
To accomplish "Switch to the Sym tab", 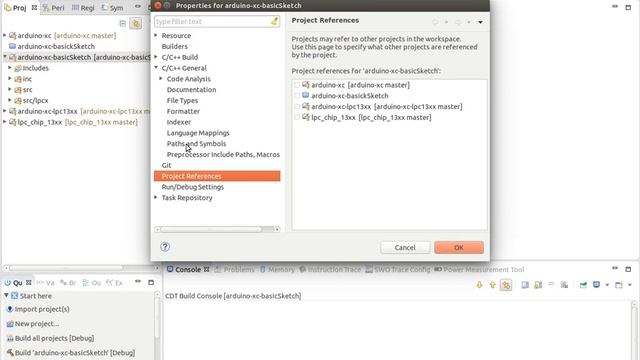I will pos(112,8).
